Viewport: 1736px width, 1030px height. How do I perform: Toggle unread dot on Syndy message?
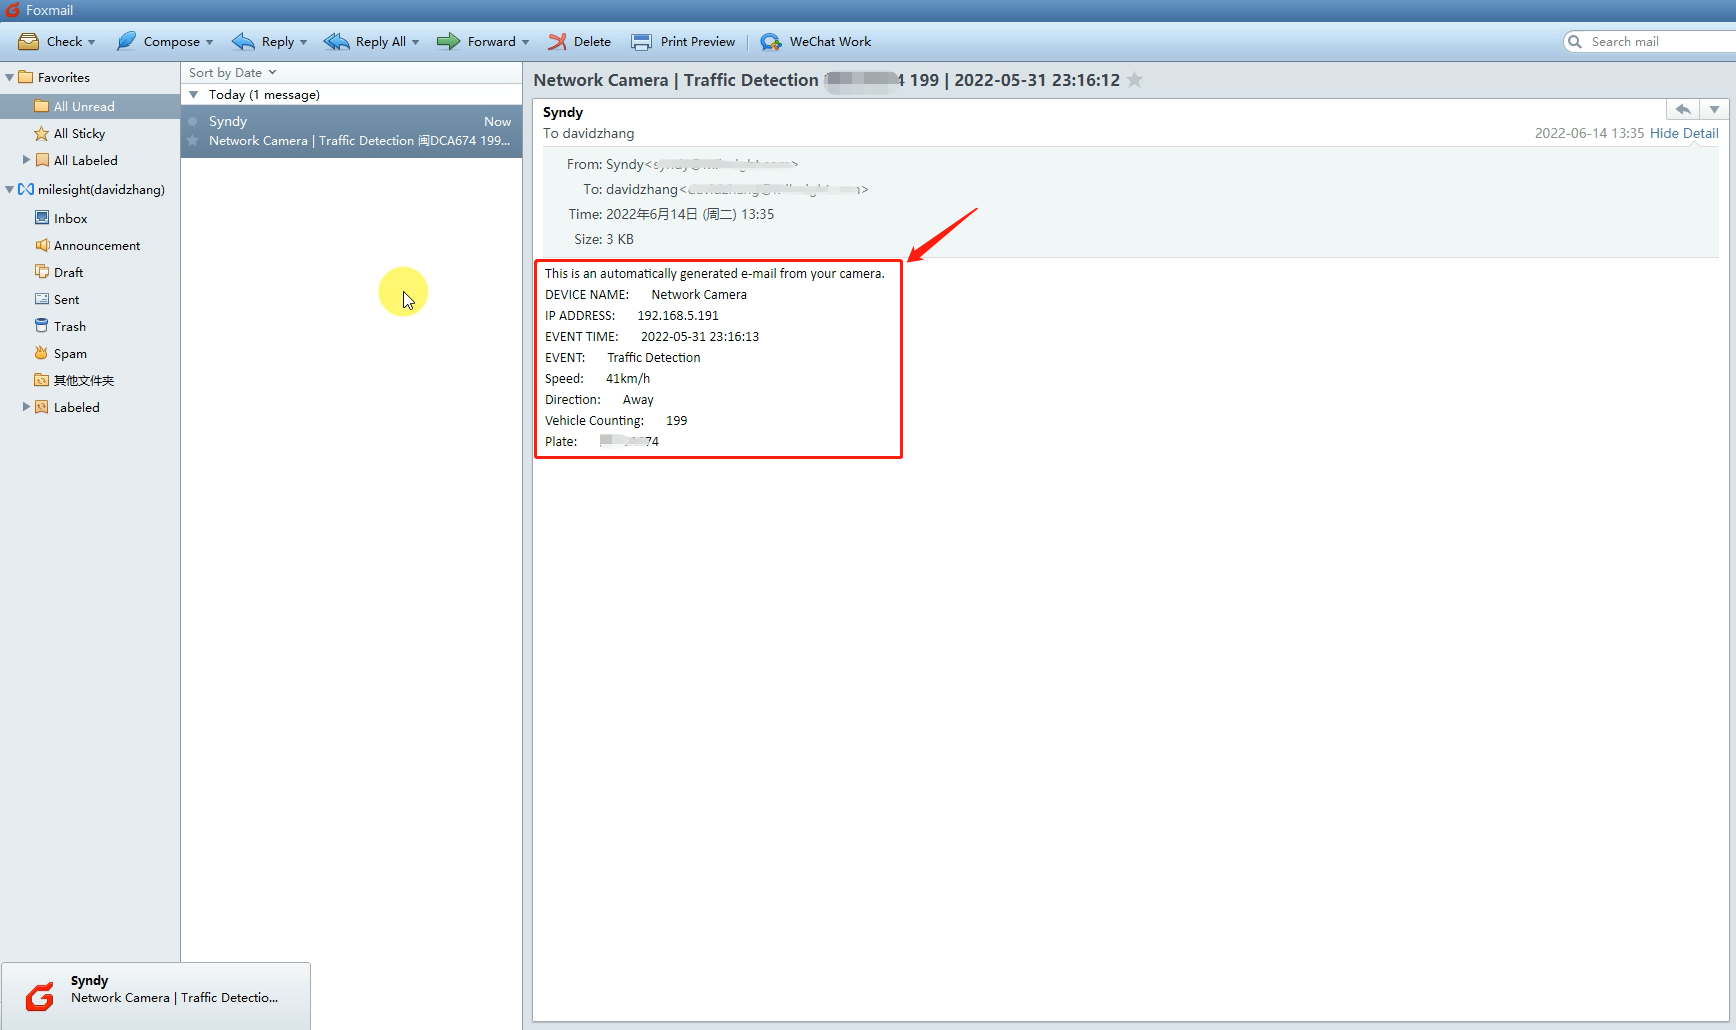click(x=193, y=122)
